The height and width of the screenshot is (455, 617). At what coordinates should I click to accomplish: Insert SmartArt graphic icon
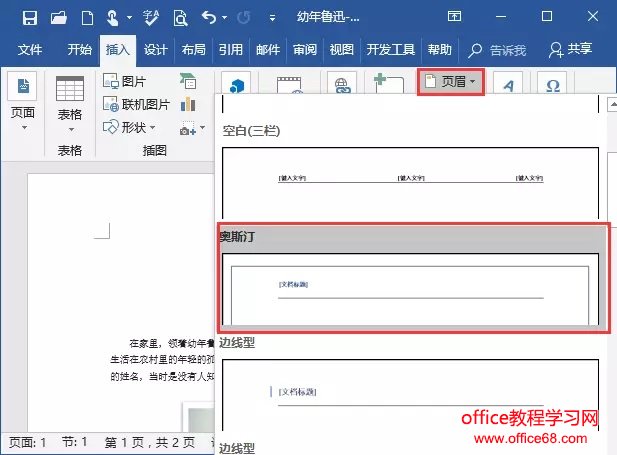pos(188,81)
